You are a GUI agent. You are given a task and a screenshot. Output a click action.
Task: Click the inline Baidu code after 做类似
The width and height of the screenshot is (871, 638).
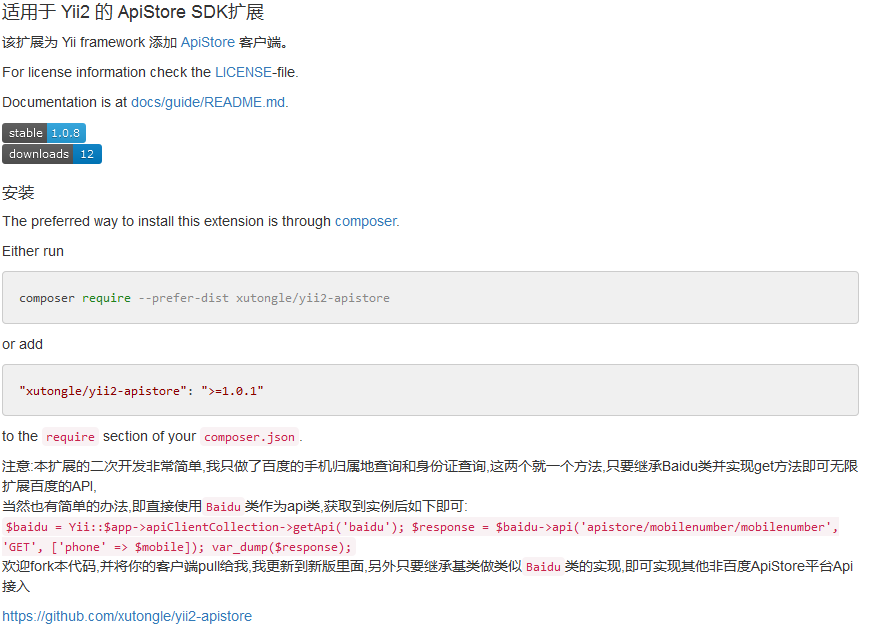(x=543, y=566)
